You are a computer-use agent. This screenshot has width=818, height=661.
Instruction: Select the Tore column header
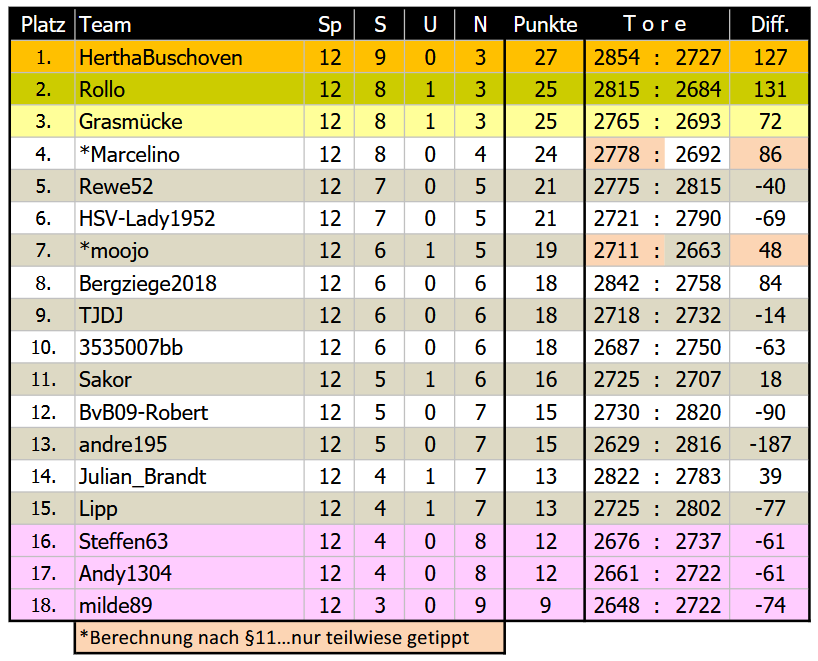click(x=656, y=25)
